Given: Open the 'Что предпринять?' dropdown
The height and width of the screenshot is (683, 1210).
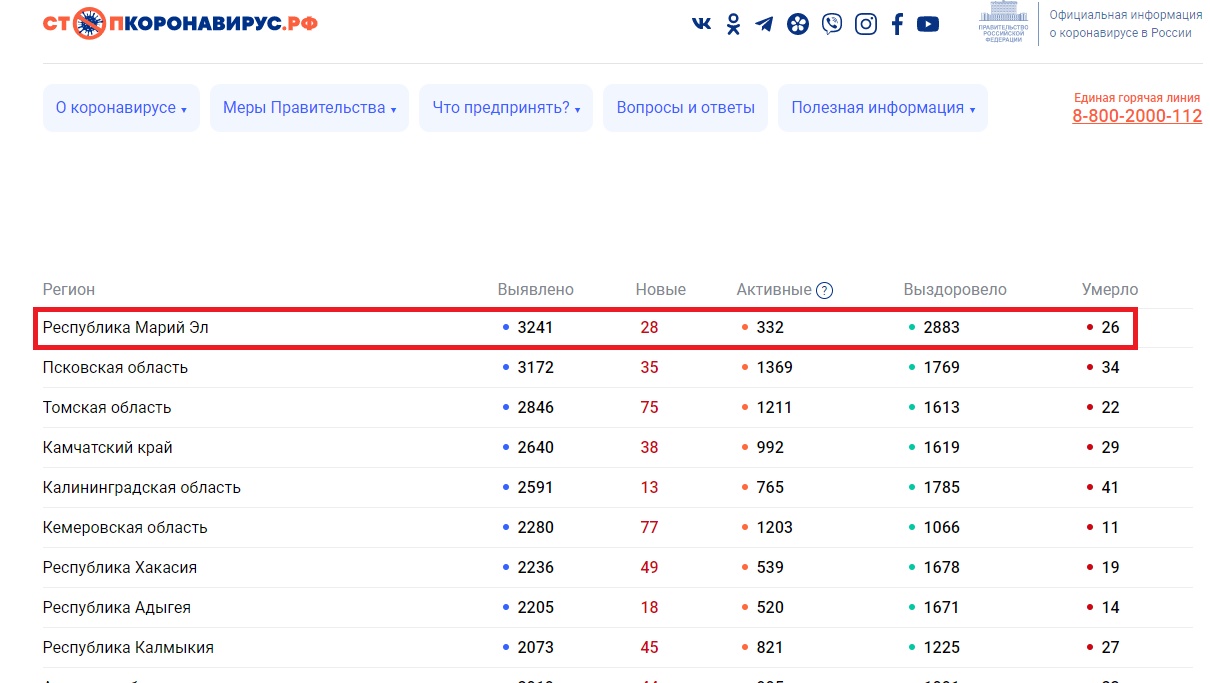Looking at the screenshot, I should [506, 108].
